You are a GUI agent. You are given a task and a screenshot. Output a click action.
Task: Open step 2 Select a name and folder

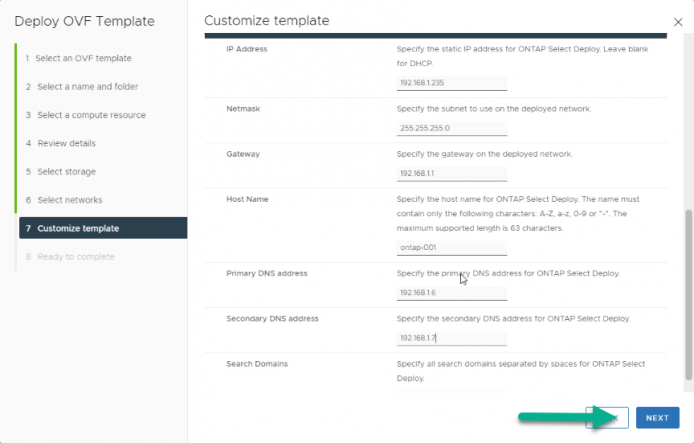pyautogui.click(x=82, y=86)
